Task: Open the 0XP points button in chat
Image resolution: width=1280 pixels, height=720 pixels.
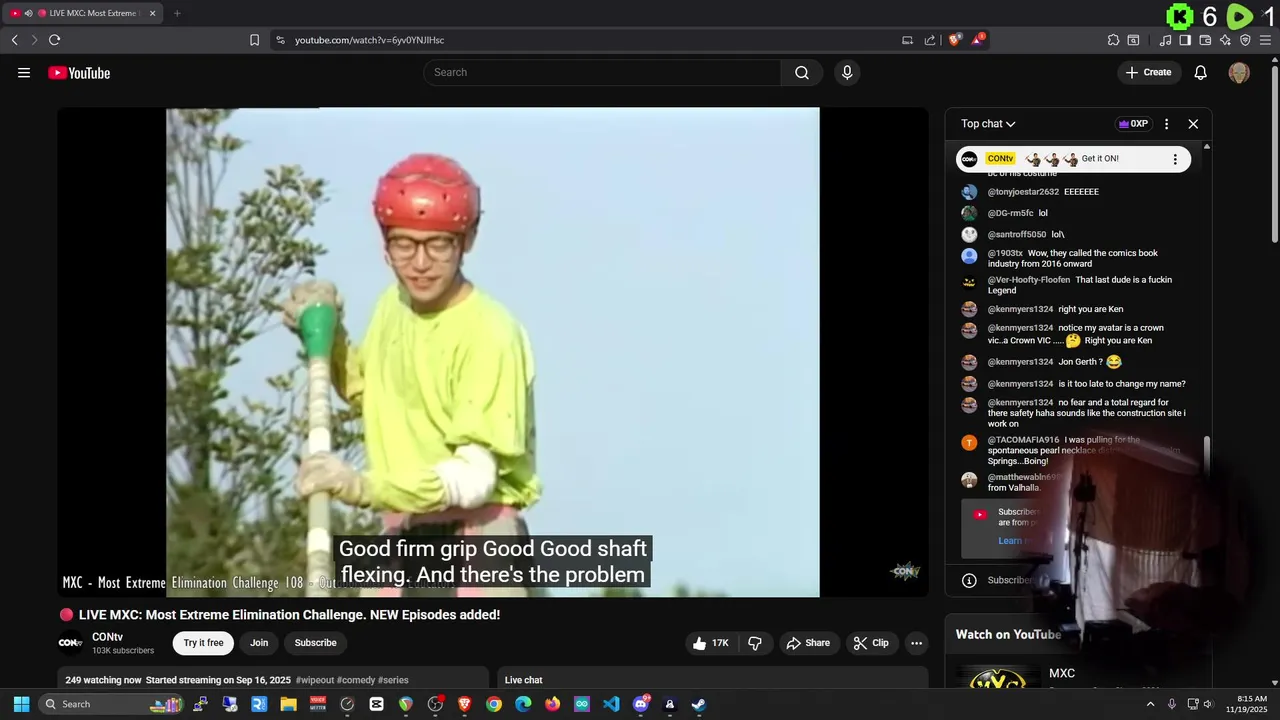Action: point(1133,124)
